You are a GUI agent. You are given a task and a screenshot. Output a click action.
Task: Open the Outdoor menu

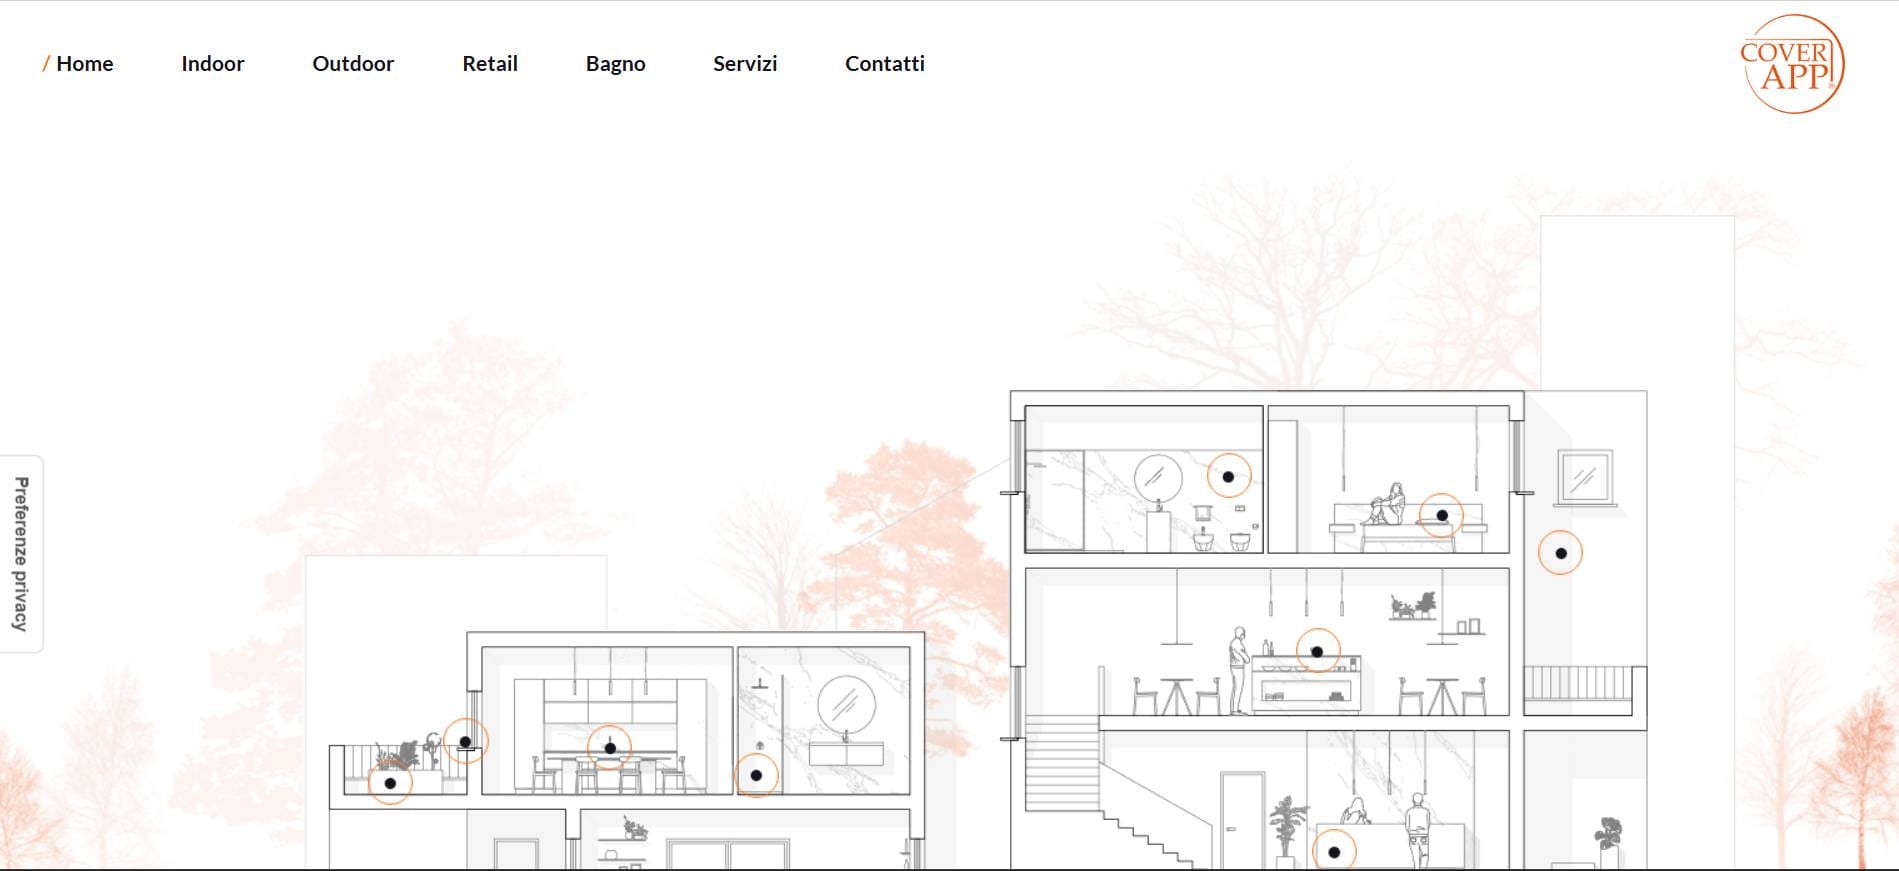353,64
